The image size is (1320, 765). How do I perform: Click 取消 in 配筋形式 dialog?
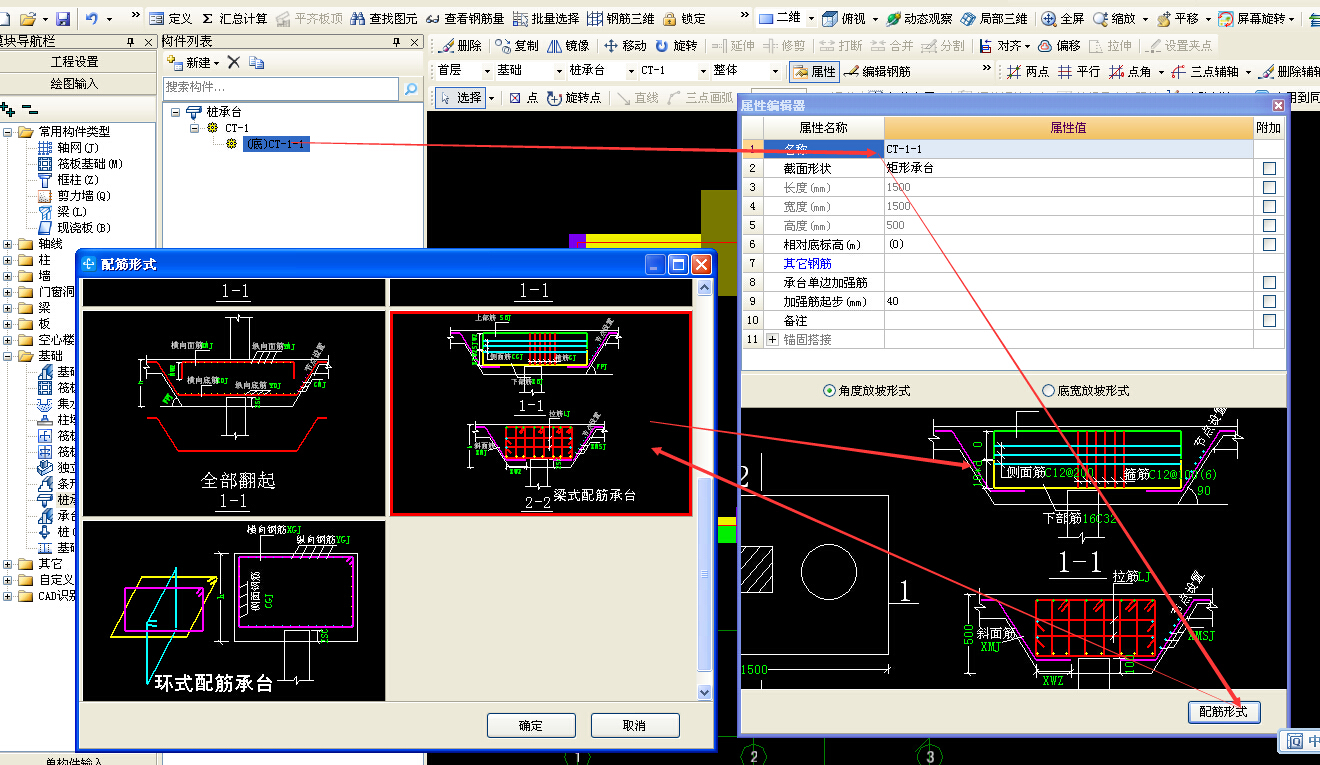635,726
